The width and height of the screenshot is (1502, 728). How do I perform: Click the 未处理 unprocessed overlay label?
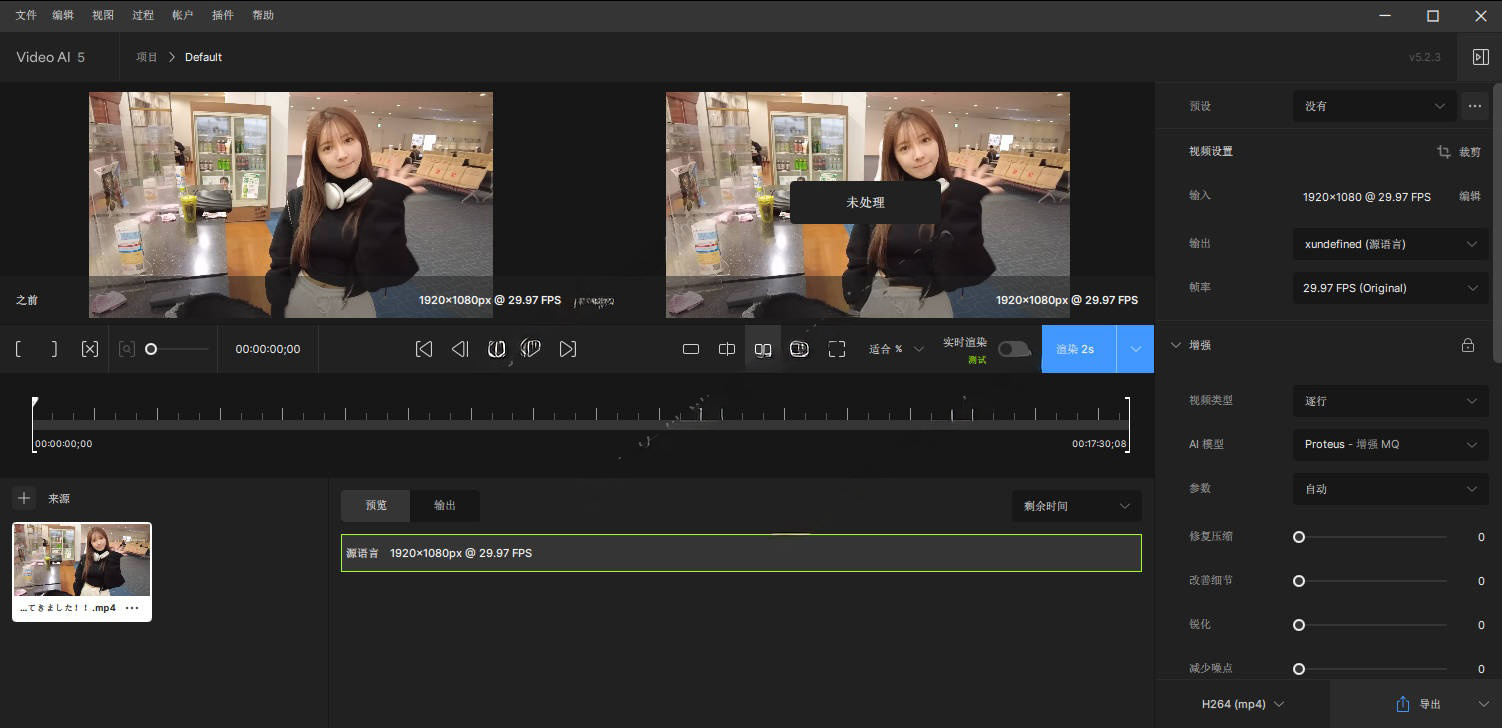click(x=865, y=202)
